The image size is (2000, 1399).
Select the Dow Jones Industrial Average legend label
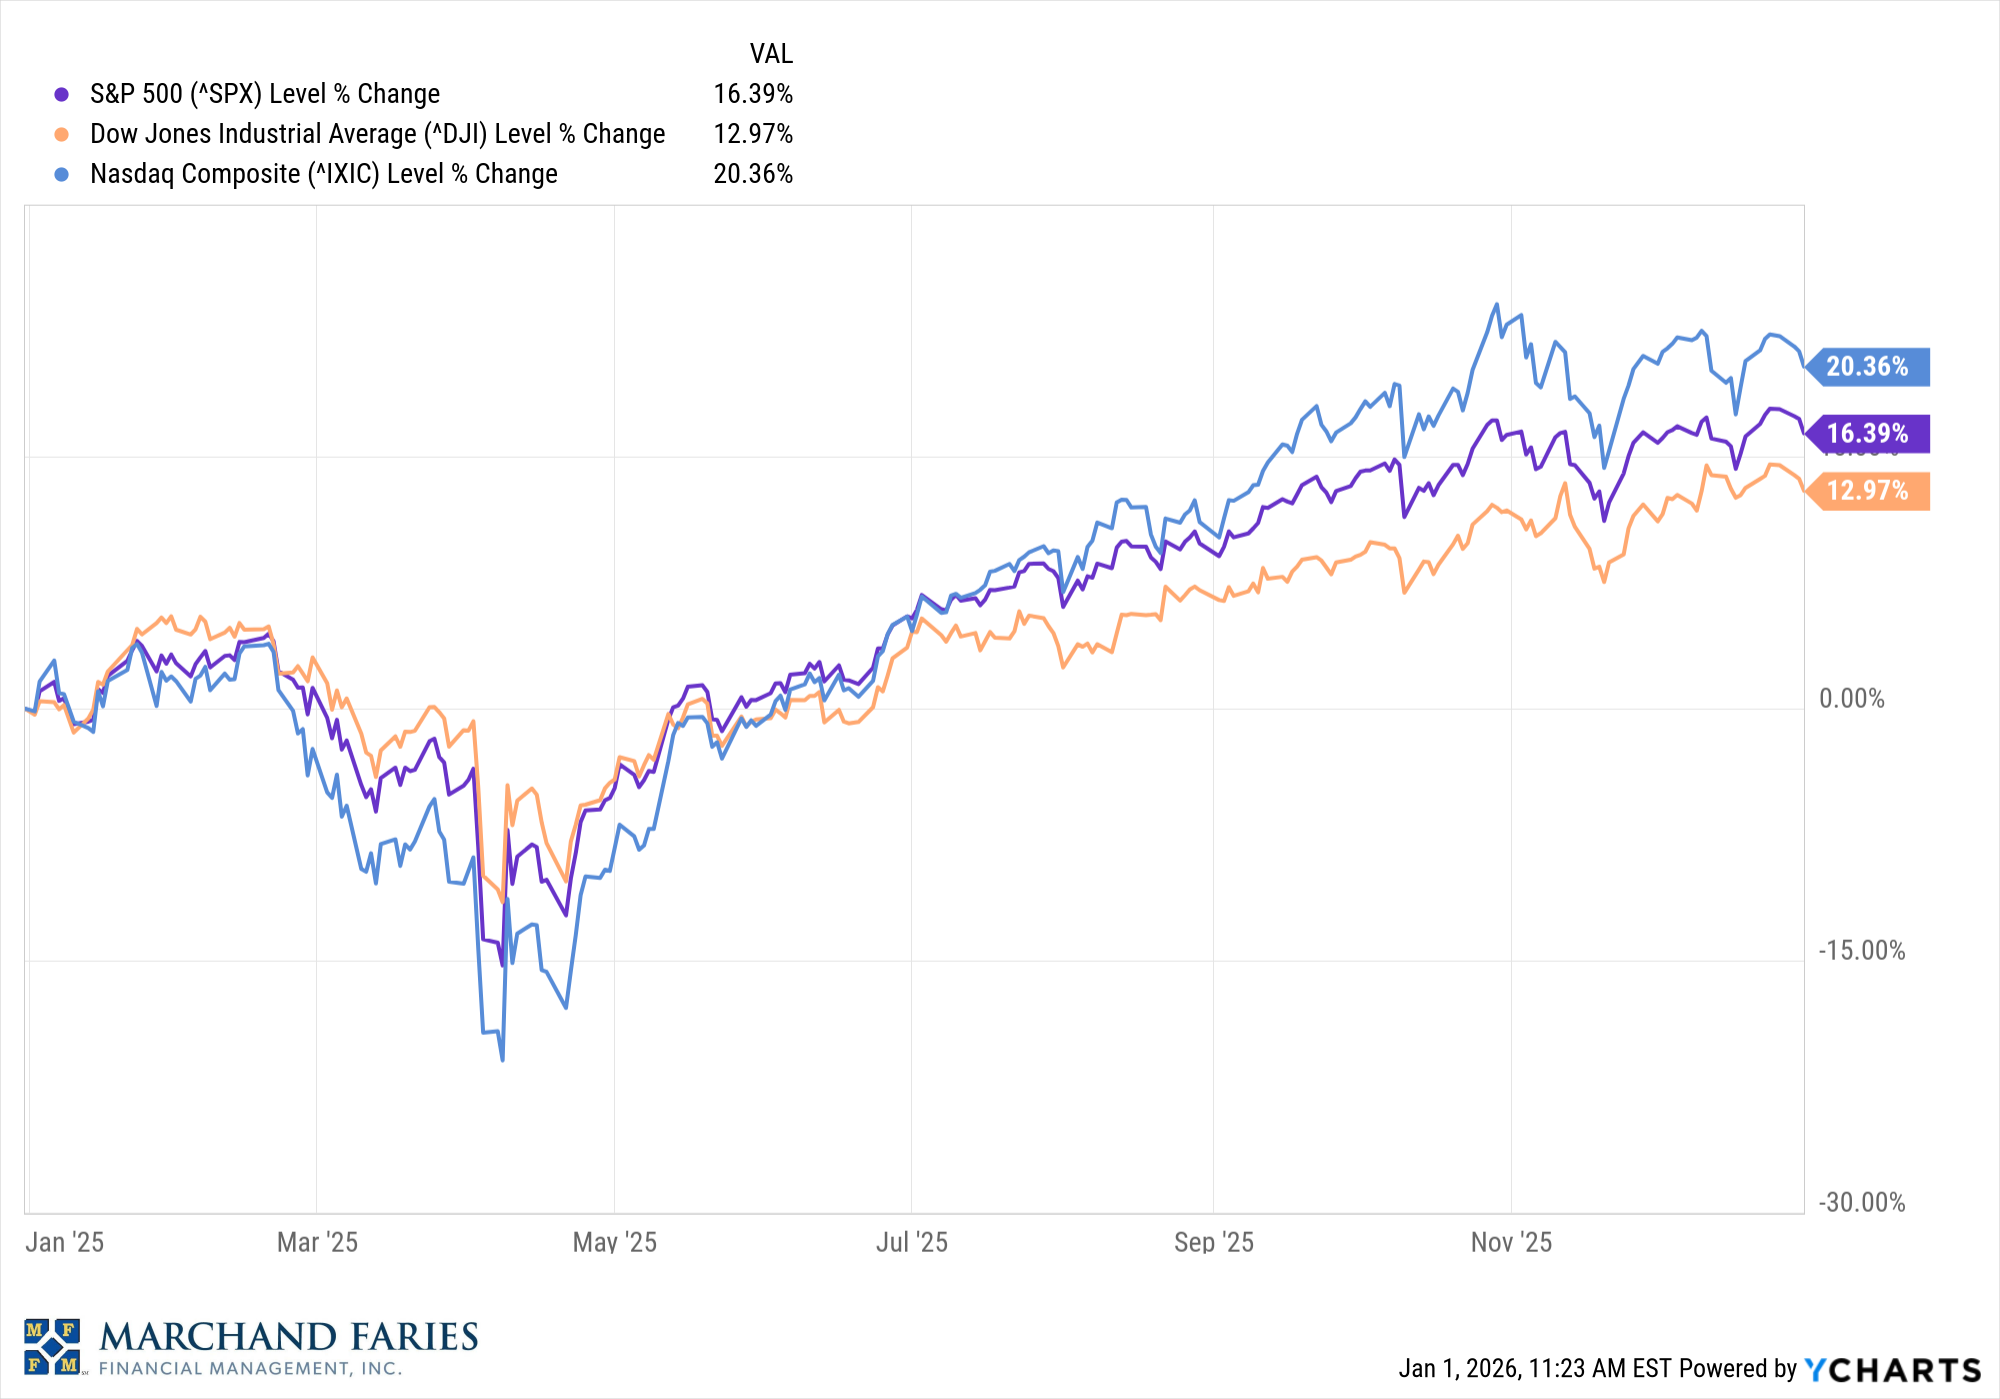(x=377, y=134)
